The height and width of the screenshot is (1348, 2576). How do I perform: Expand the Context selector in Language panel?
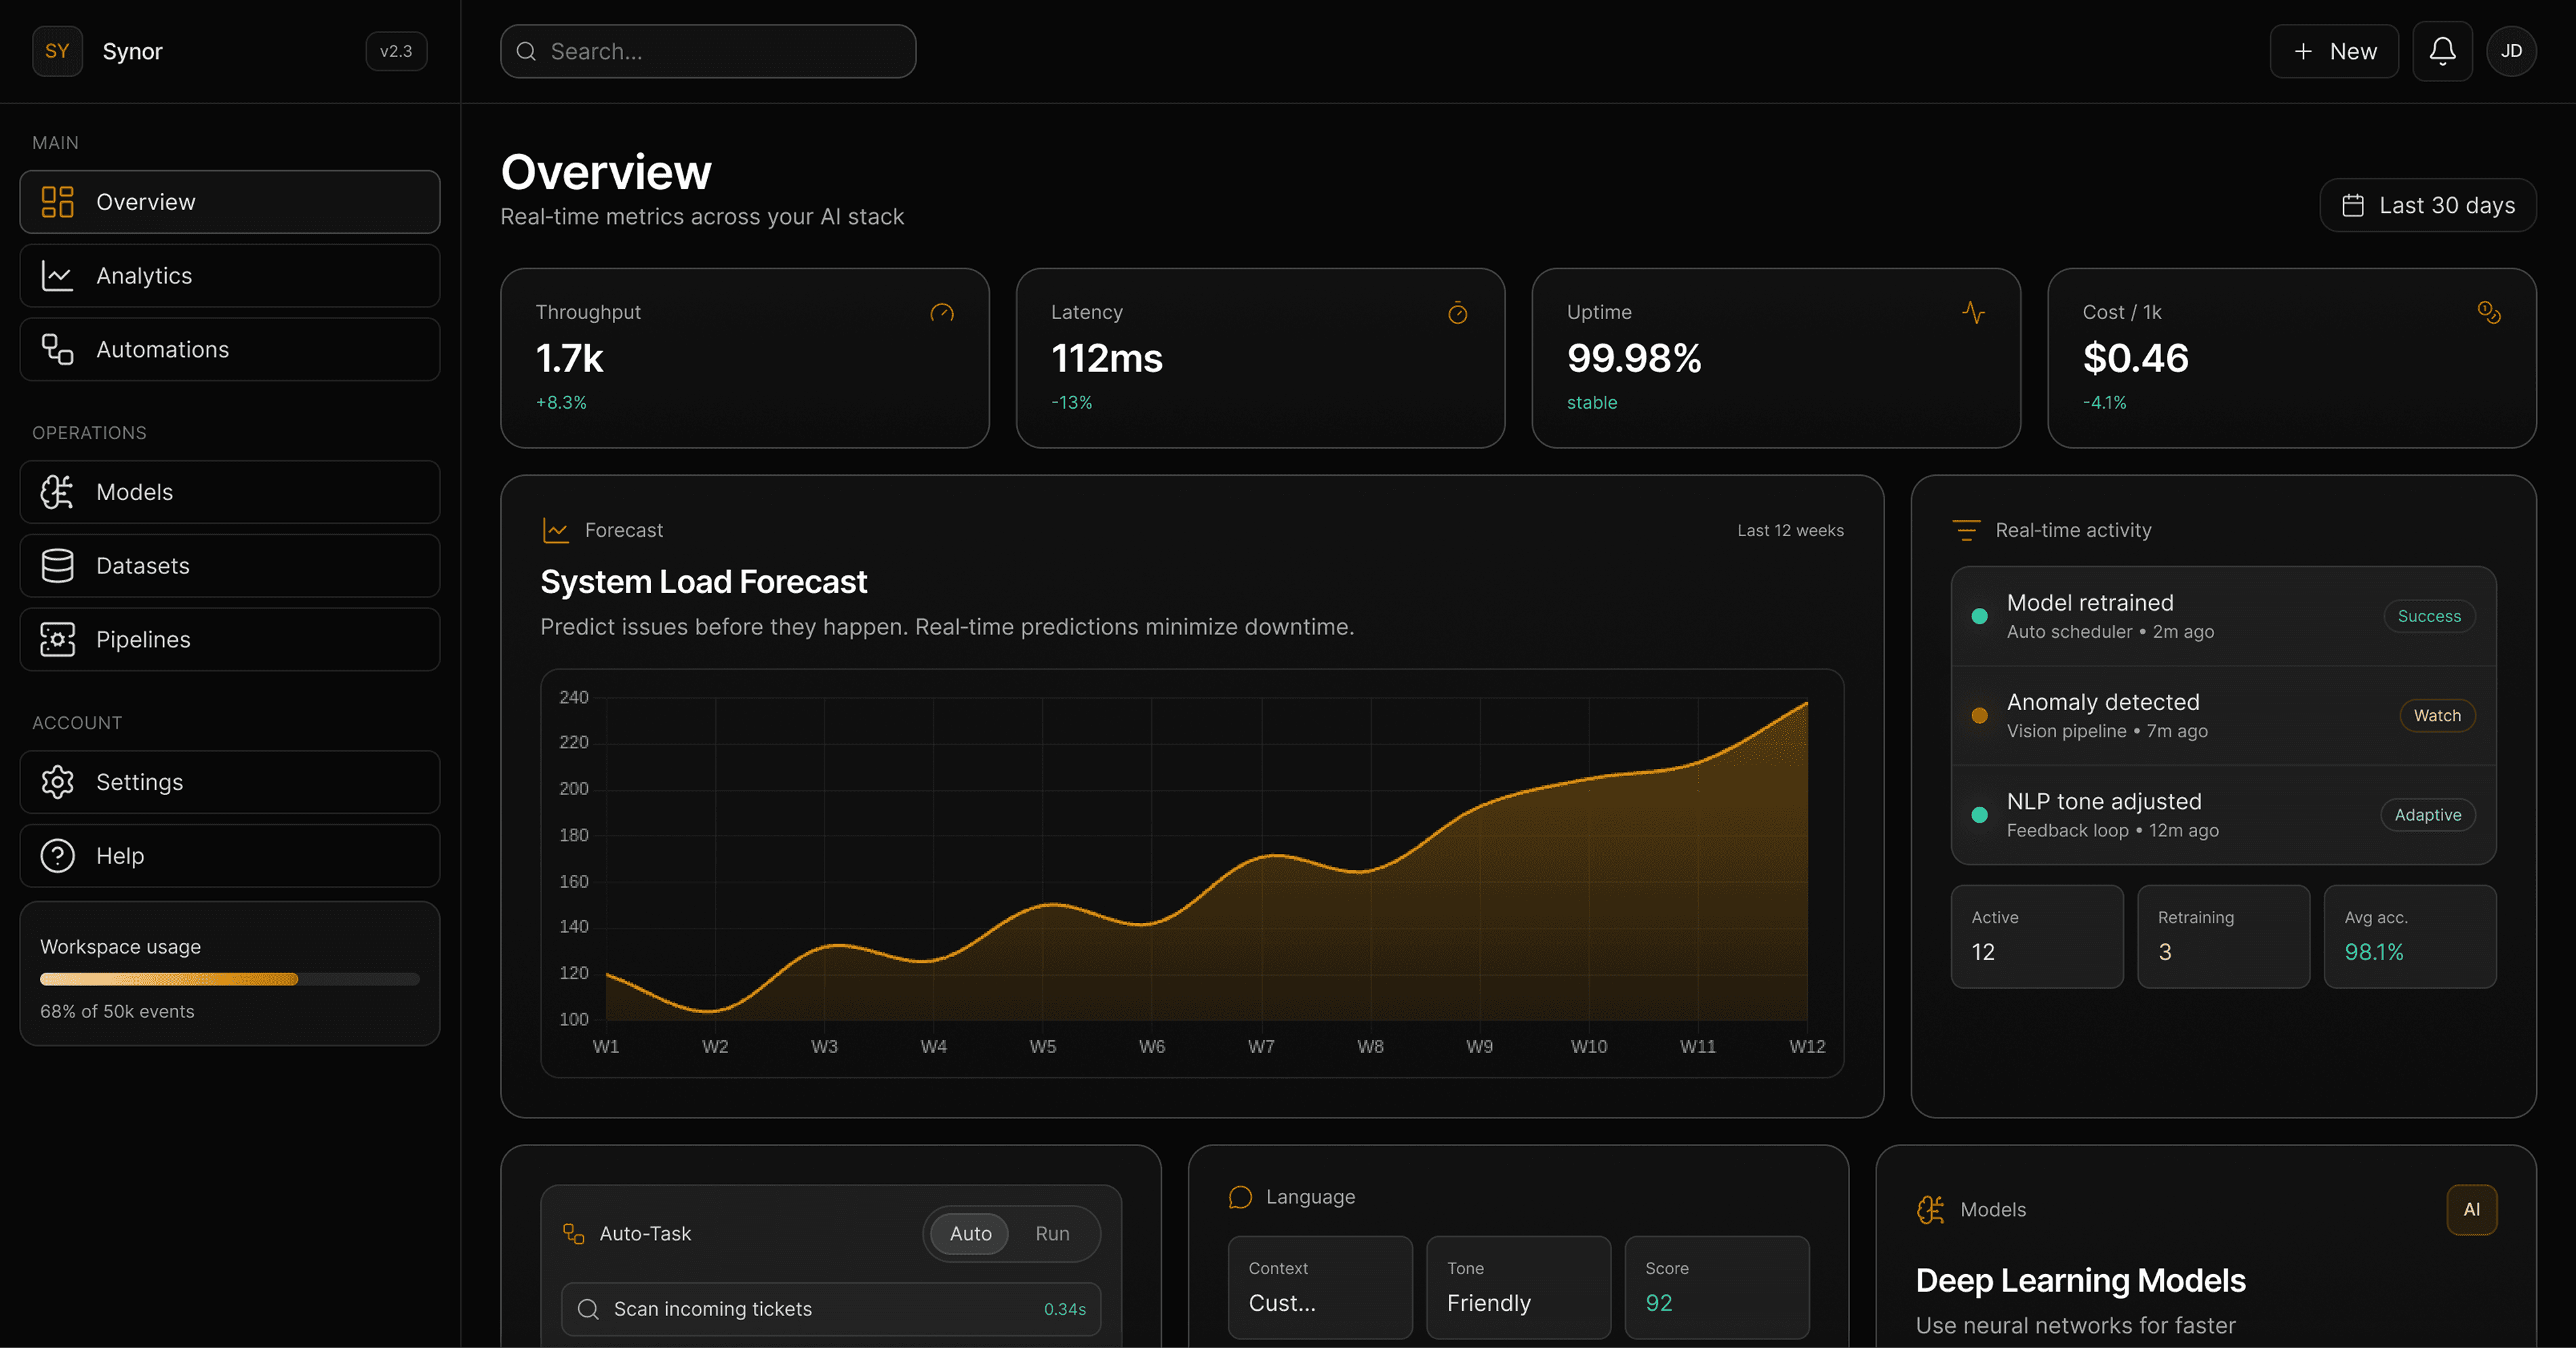coord(1320,1289)
